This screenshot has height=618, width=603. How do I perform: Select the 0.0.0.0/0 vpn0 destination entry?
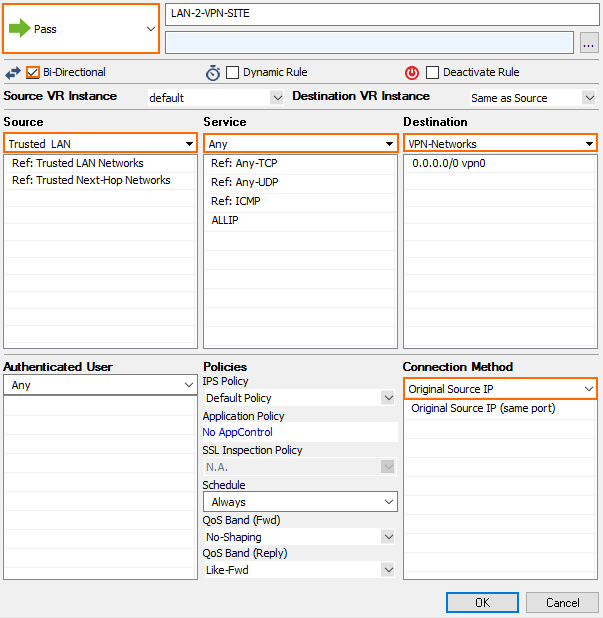click(500, 163)
